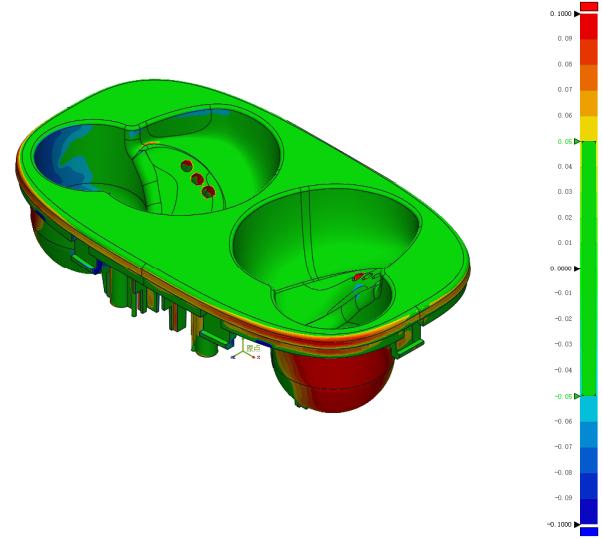
Task: Pick the red hemispherical bottom of the part
Action: [335, 375]
